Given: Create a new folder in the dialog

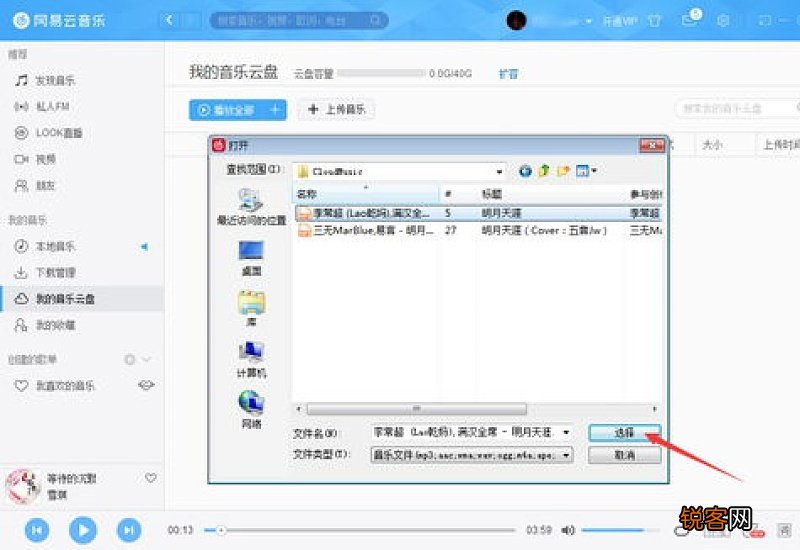Looking at the screenshot, I should point(563,171).
